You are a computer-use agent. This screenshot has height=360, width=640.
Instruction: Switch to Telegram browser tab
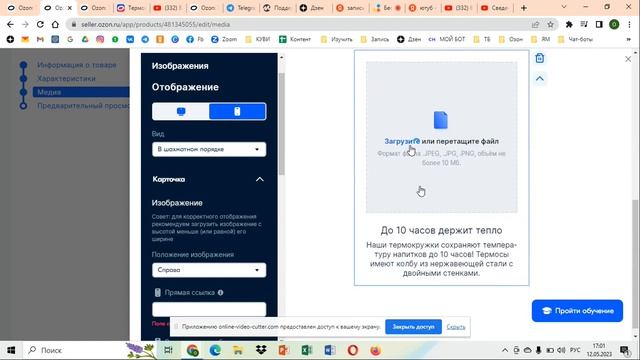241,8
